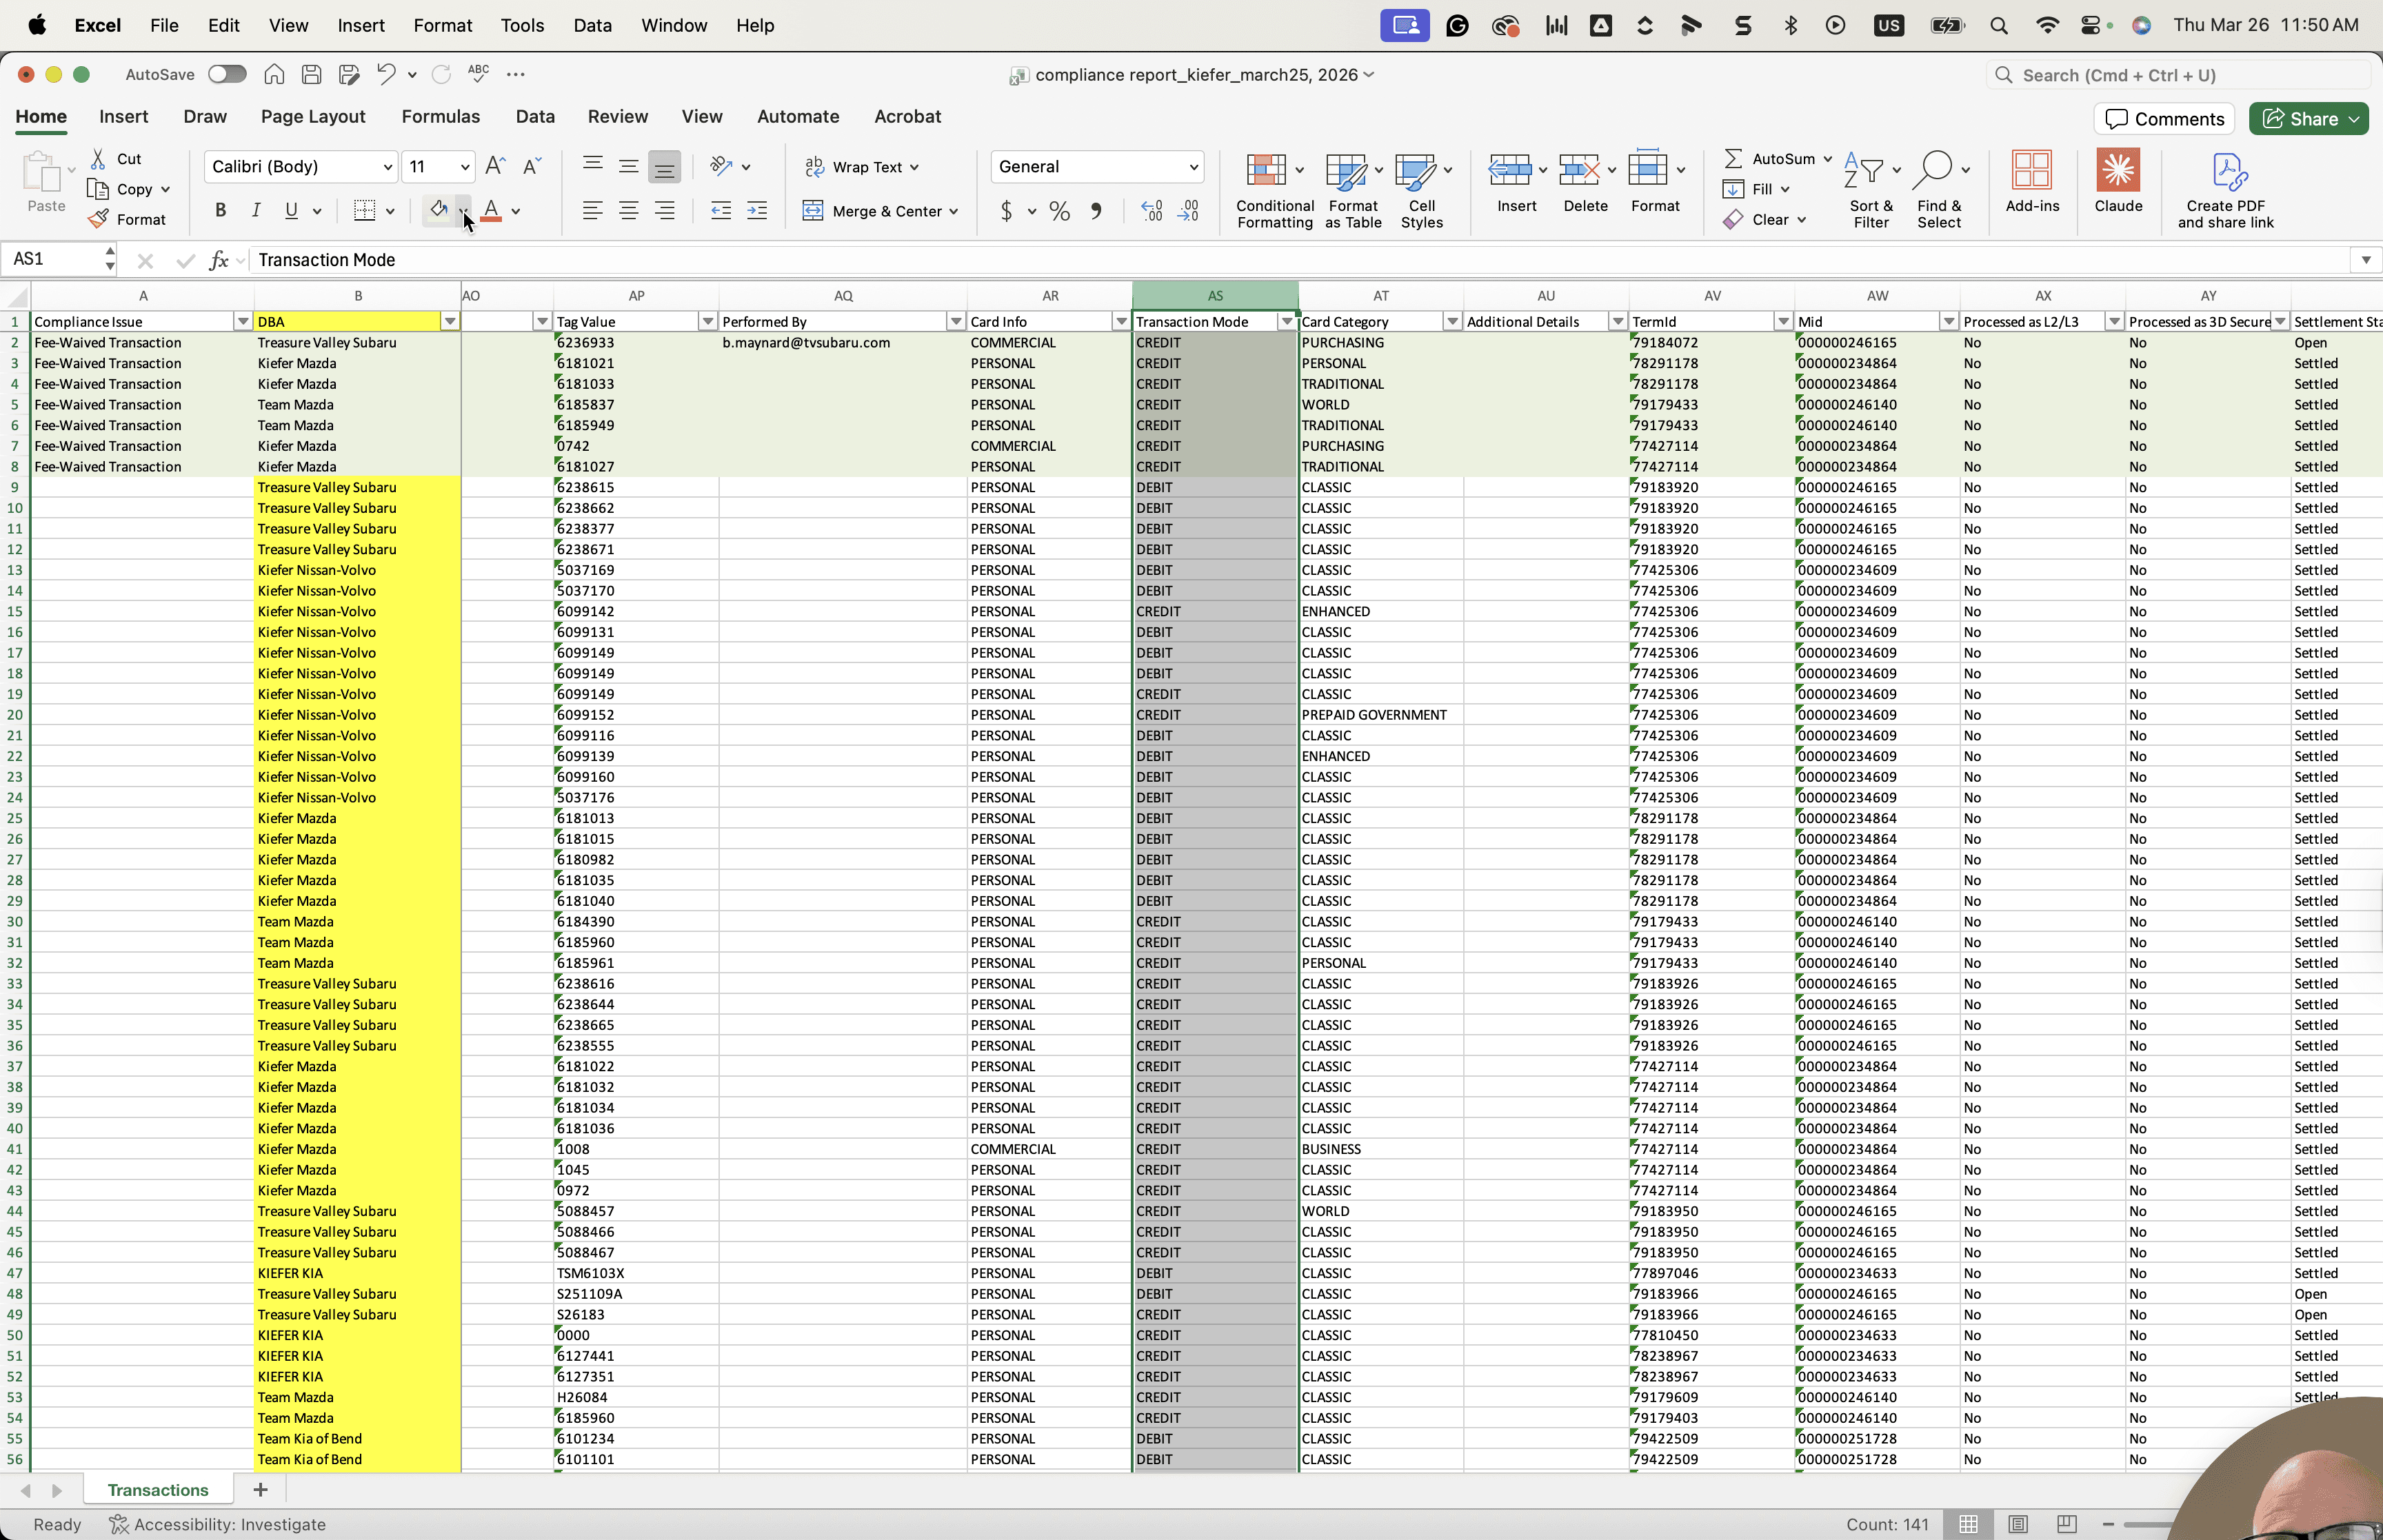Launch the Claude add-in icon
This screenshot has width=2383, height=1540.
(2118, 171)
